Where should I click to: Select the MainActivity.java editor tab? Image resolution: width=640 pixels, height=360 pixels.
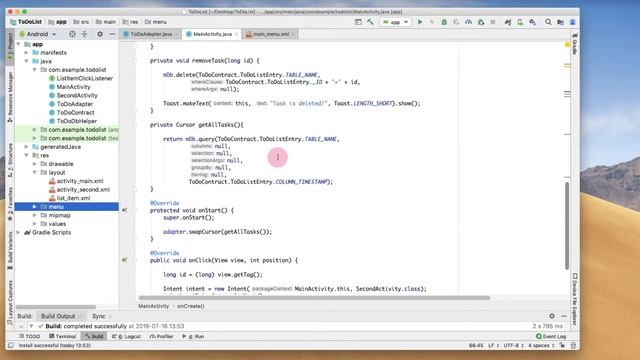click(x=212, y=34)
